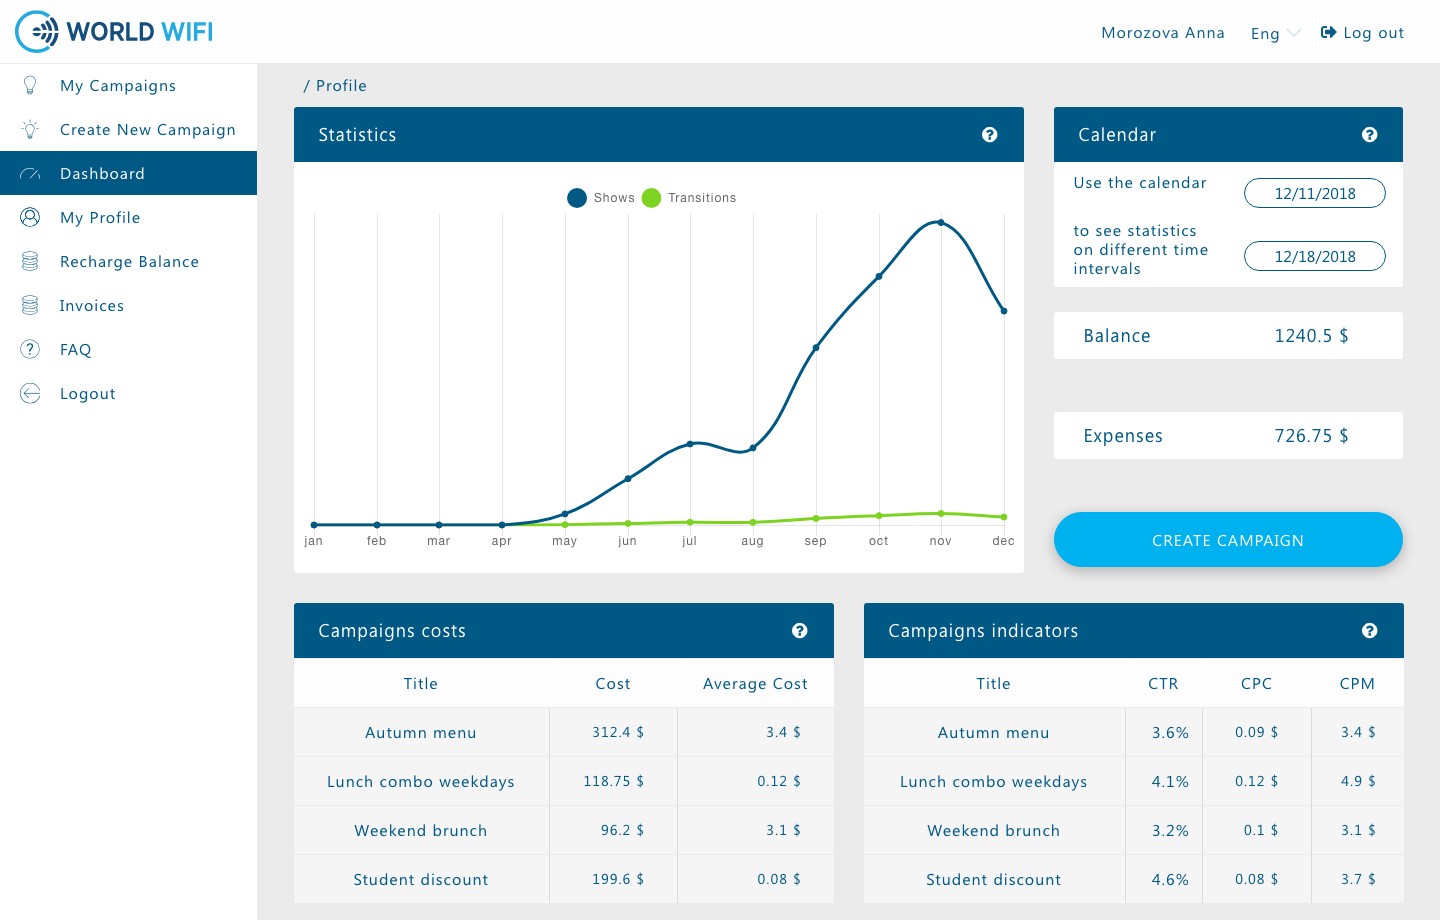
Task: Click the CREATE CAMPAIGN button
Action: coord(1228,540)
